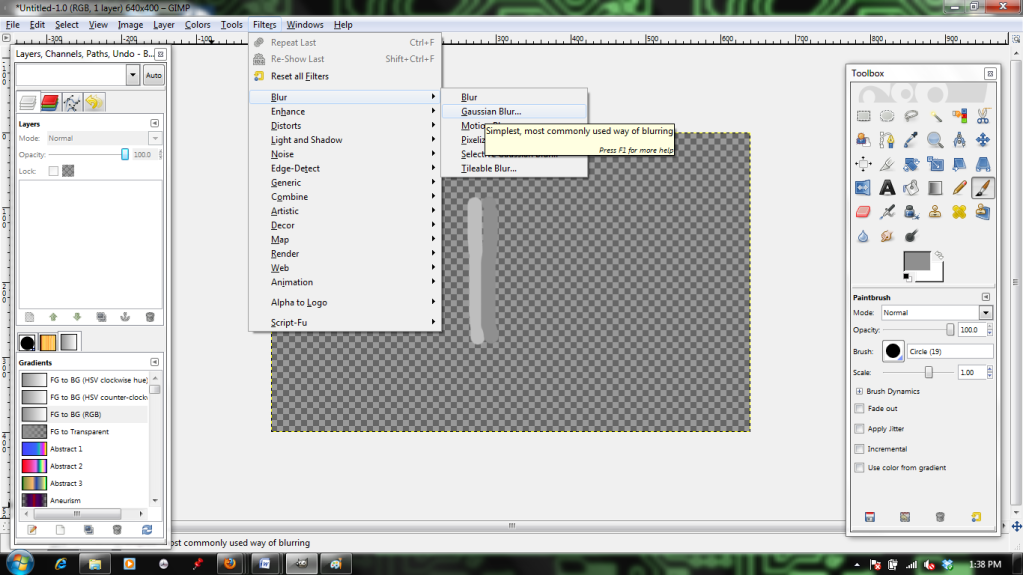Open Firefox from the taskbar
The height and width of the screenshot is (575, 1023).
click(x=230, y=564)
